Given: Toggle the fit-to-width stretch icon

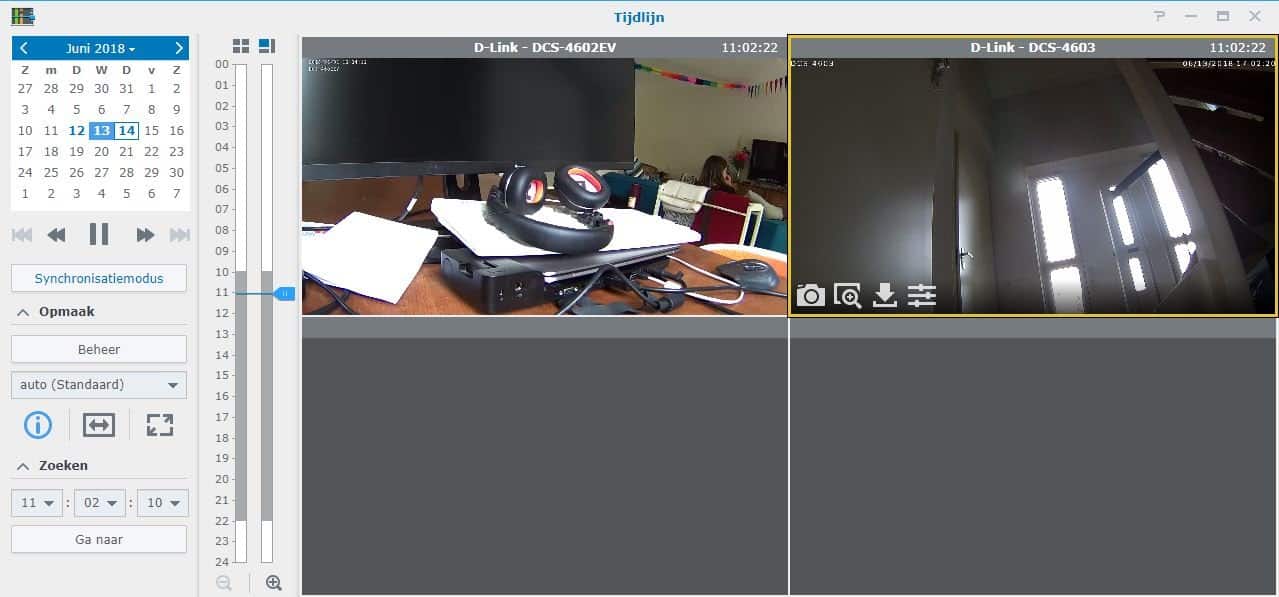Looking at the screenshot, I should (x=99, y=424).
